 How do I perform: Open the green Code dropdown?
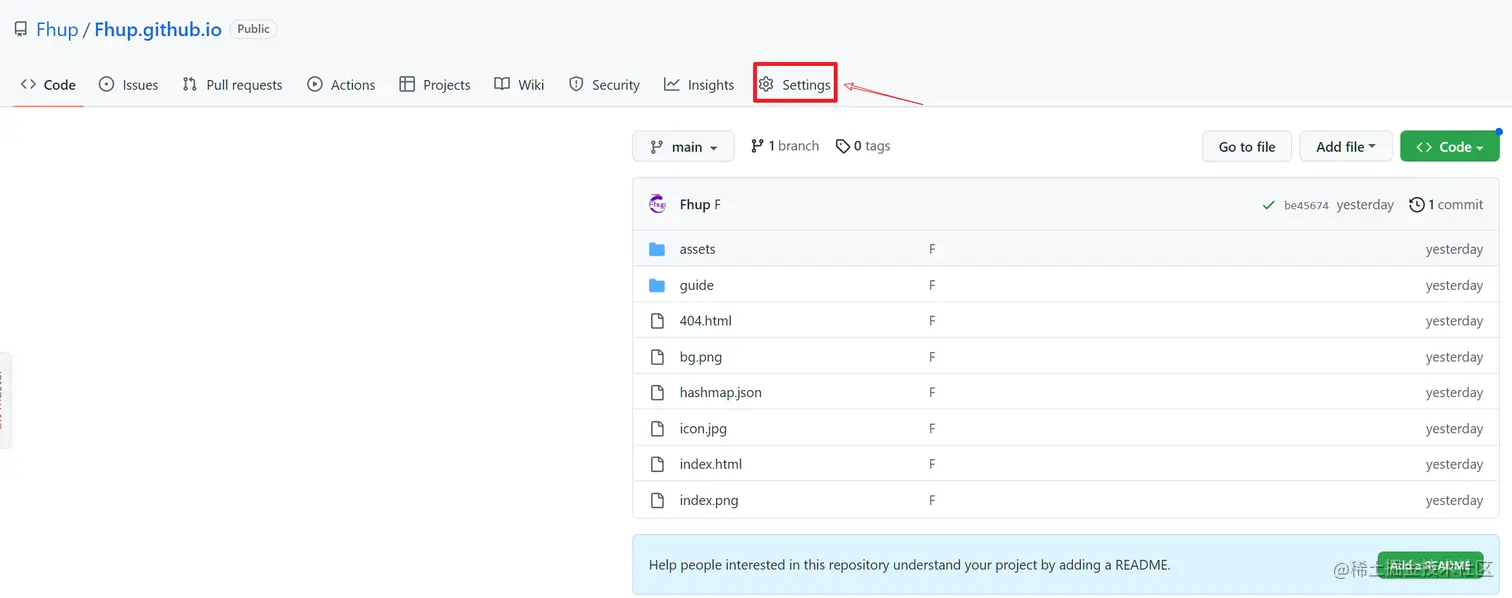[x=1450, y=147]
